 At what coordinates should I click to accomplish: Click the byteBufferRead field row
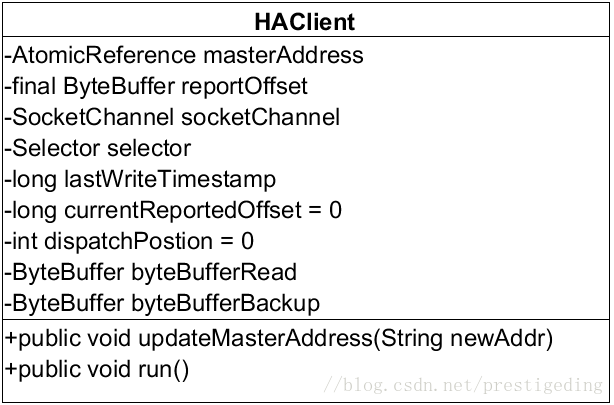pyautogui.click(x=151, y=272)
